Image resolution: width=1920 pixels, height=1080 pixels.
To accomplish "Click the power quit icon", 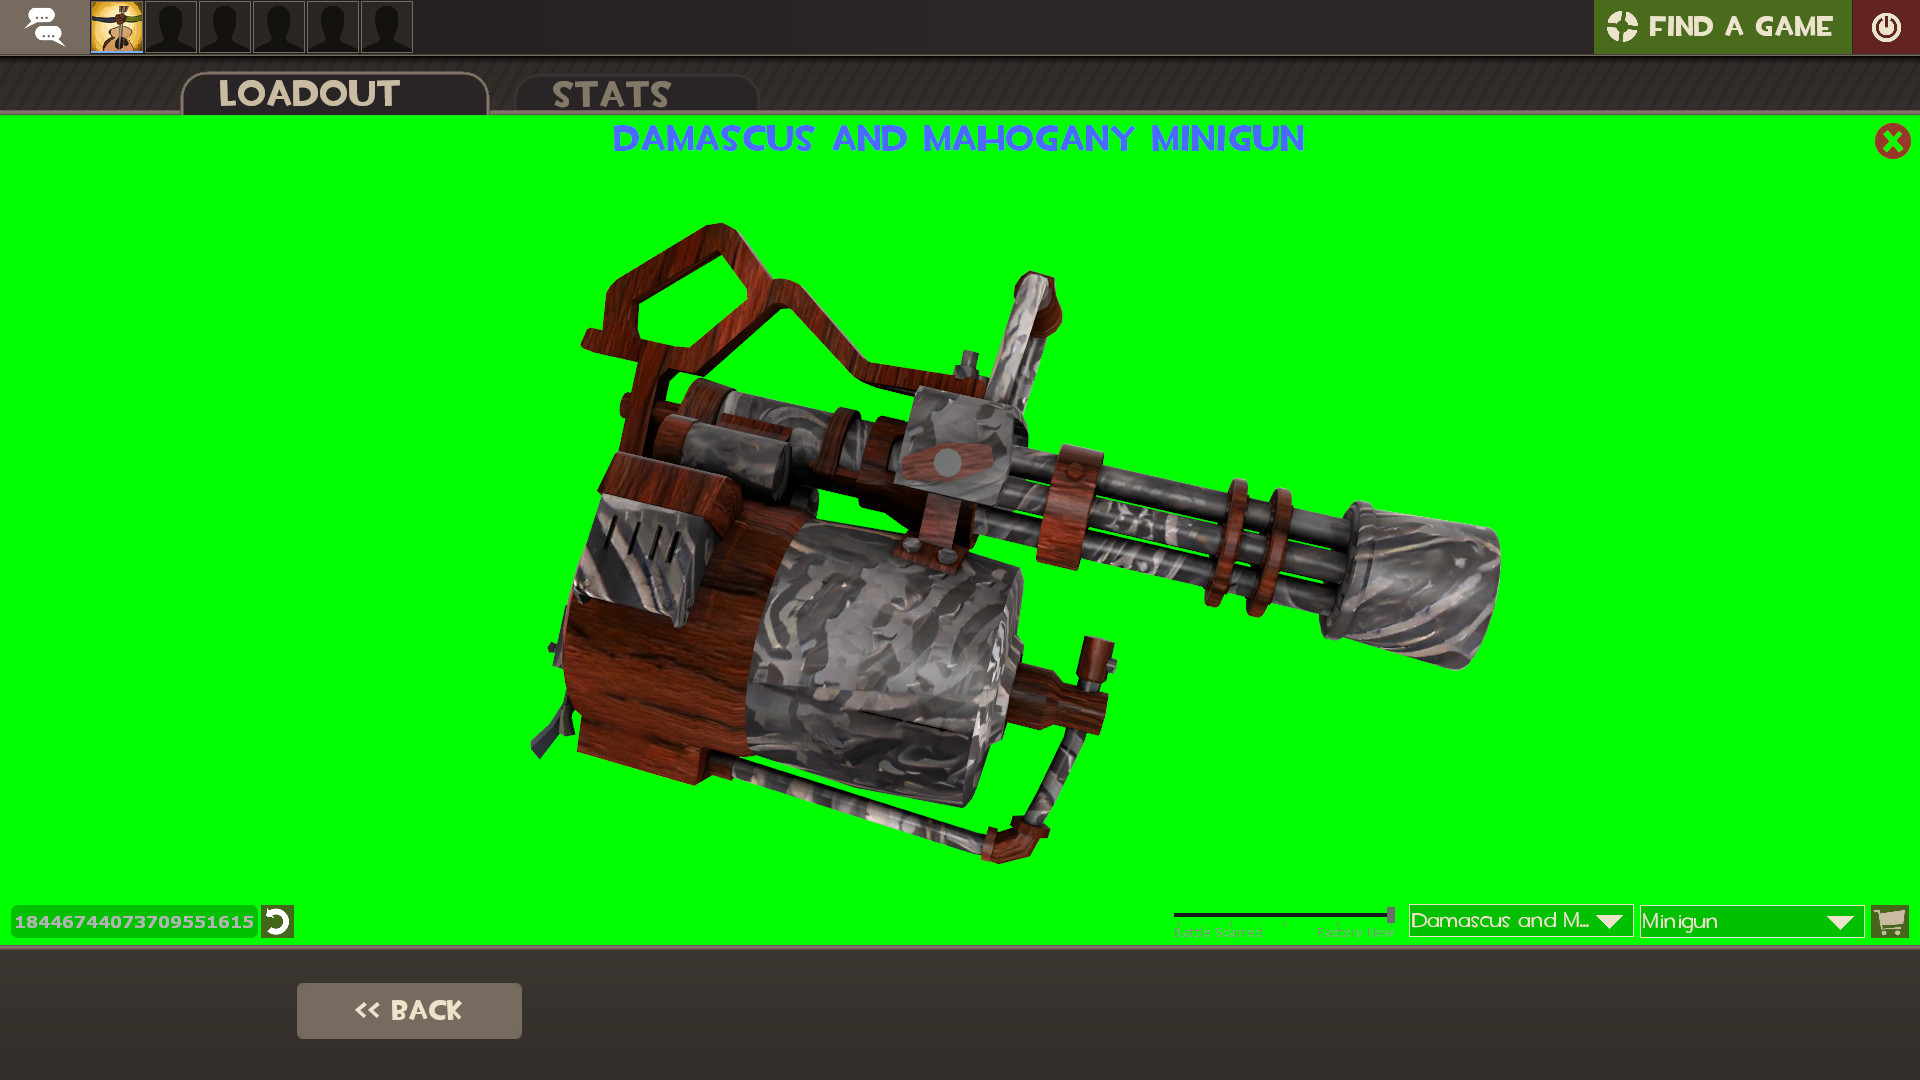I will click(1886, 27).
